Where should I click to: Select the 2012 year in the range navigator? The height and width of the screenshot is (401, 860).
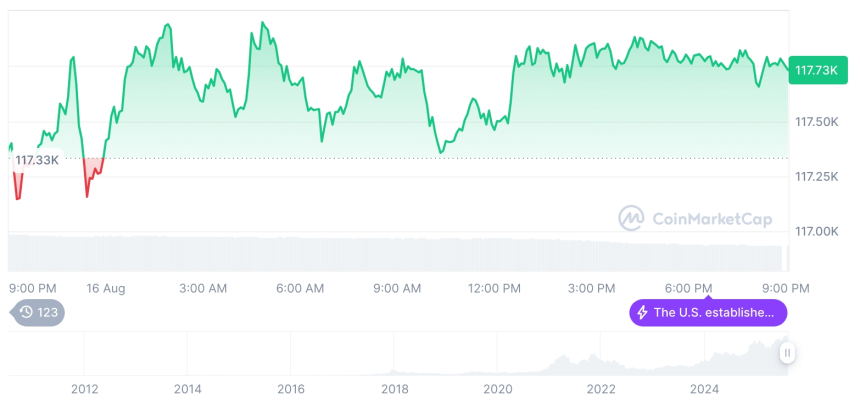85,388
